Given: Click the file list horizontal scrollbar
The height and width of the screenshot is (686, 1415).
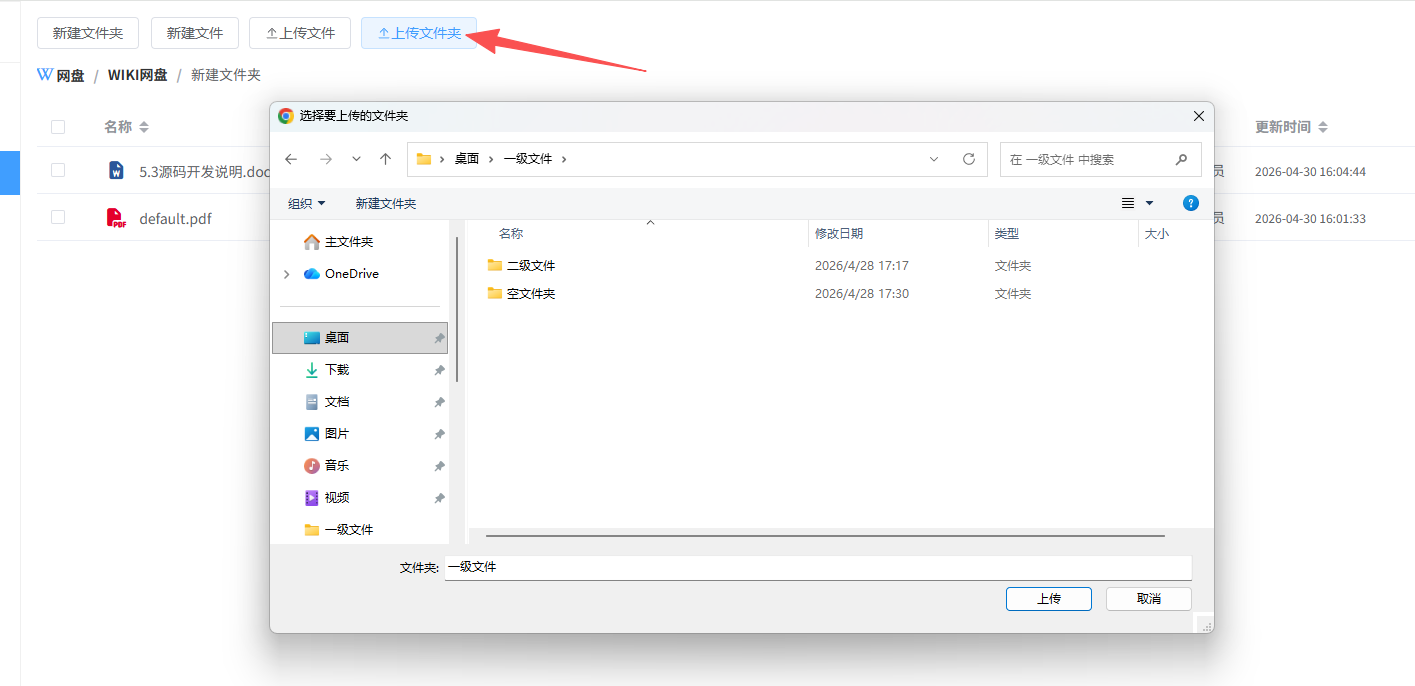Looking at the screenshot, I should 825,536.
